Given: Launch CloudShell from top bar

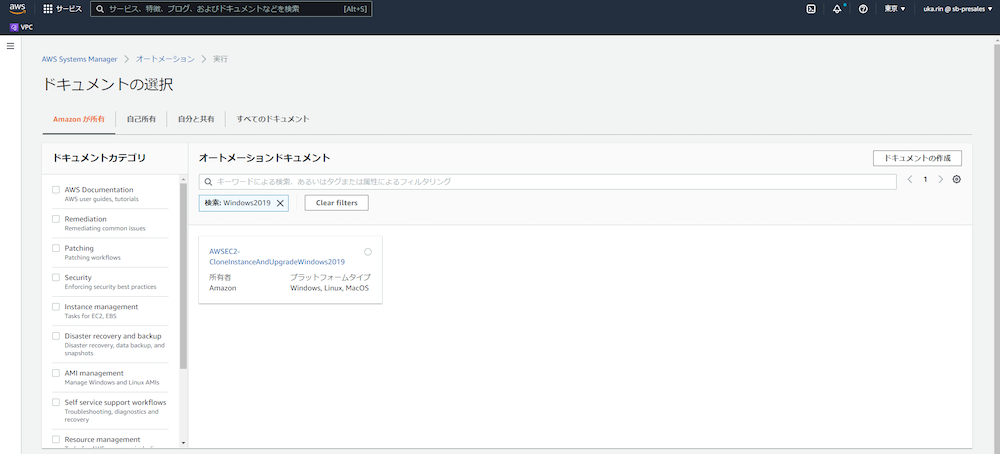Looking at the screenshot, I should (811, 9).
